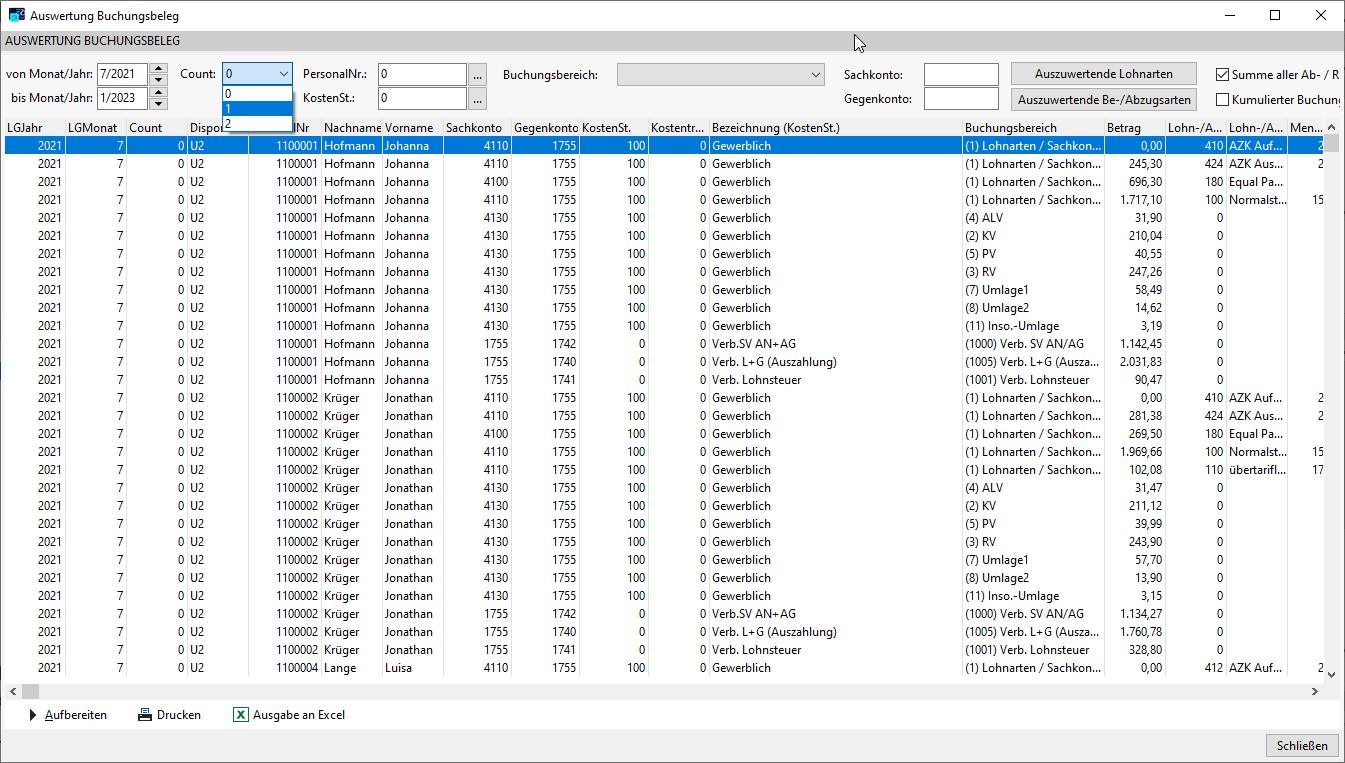This screenshot has width=1345, height=763.
Task: Select row with Betrag 1.717,10
Action: pyautogui.click(x=664, y=200)
